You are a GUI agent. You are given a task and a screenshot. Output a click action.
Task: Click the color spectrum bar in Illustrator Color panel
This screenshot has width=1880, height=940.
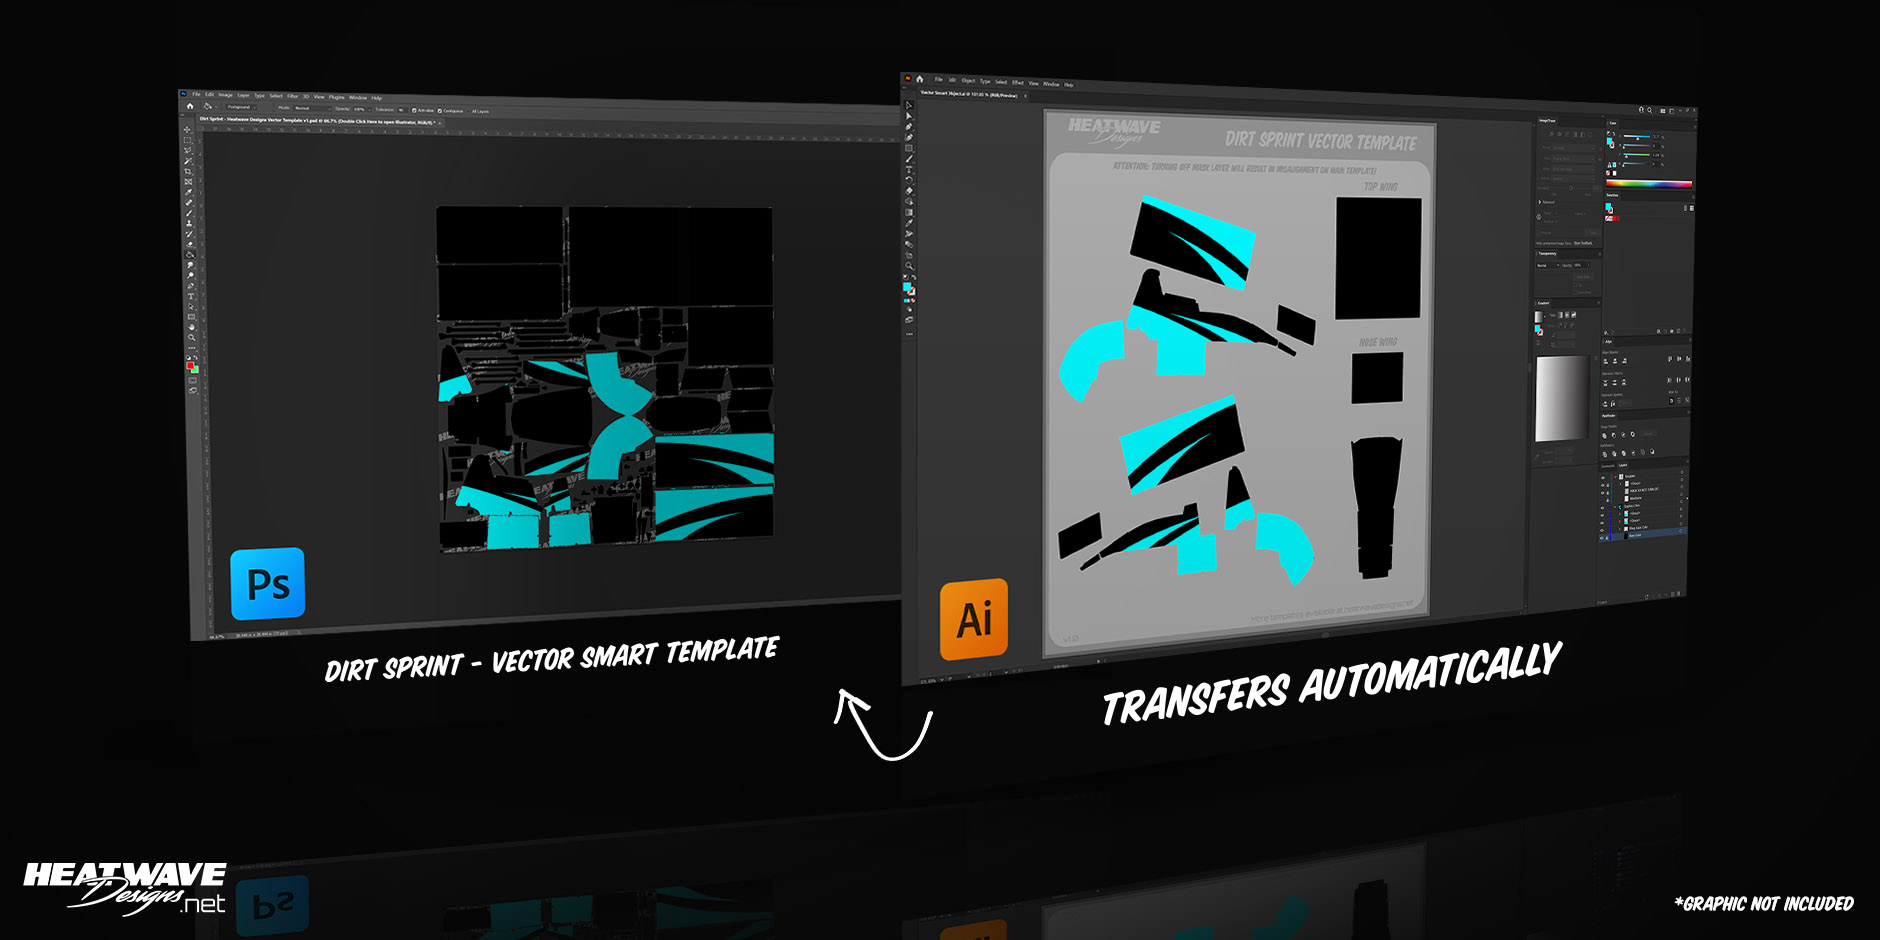point(1649,184)
